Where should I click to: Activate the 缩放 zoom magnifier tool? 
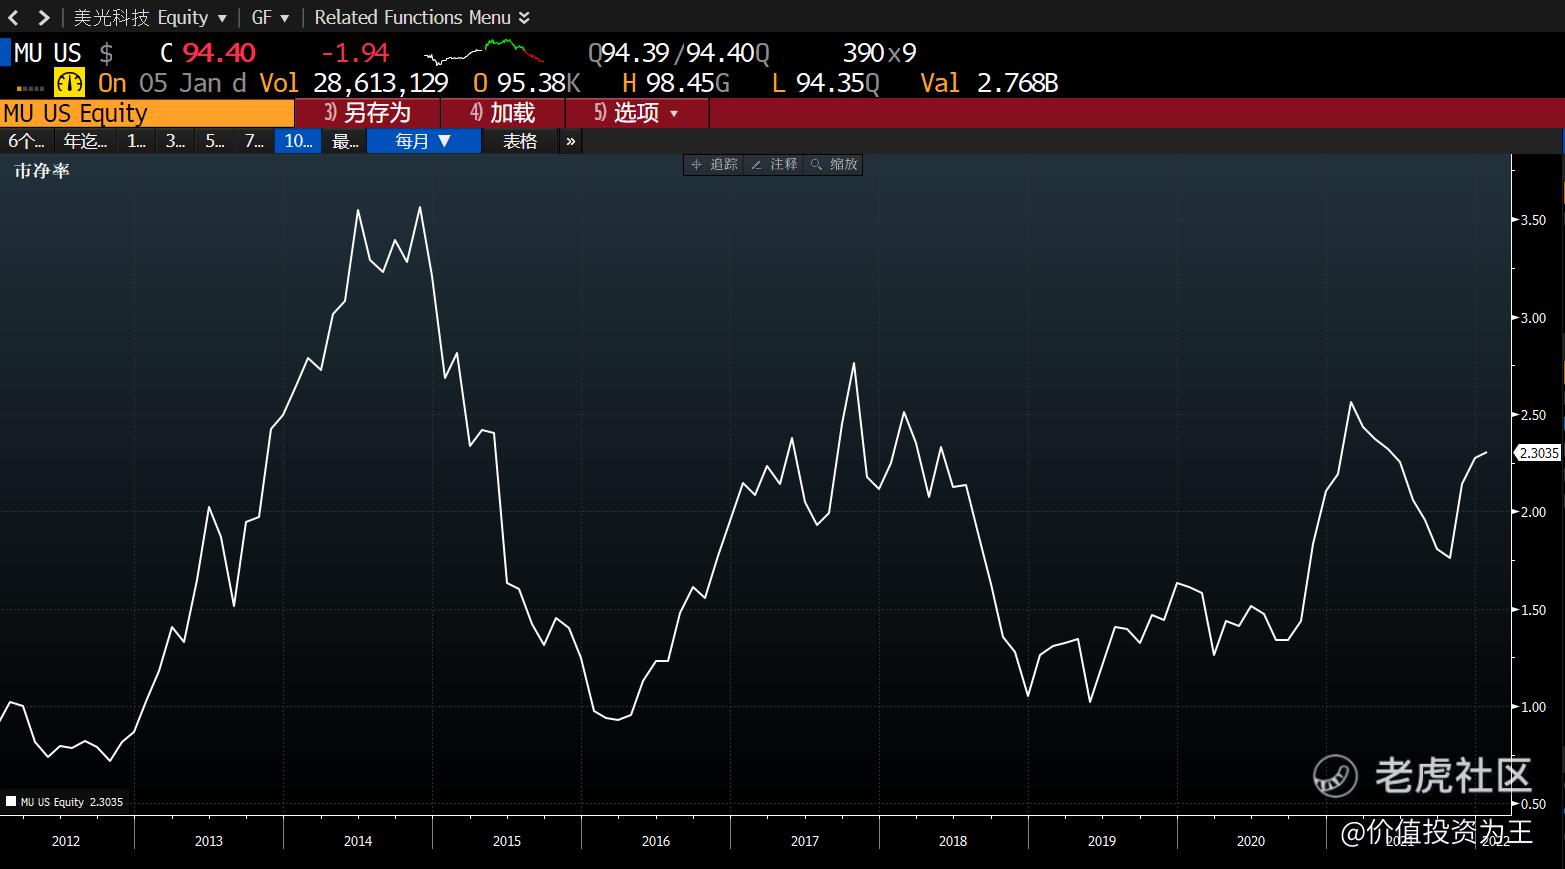(834, 164)
